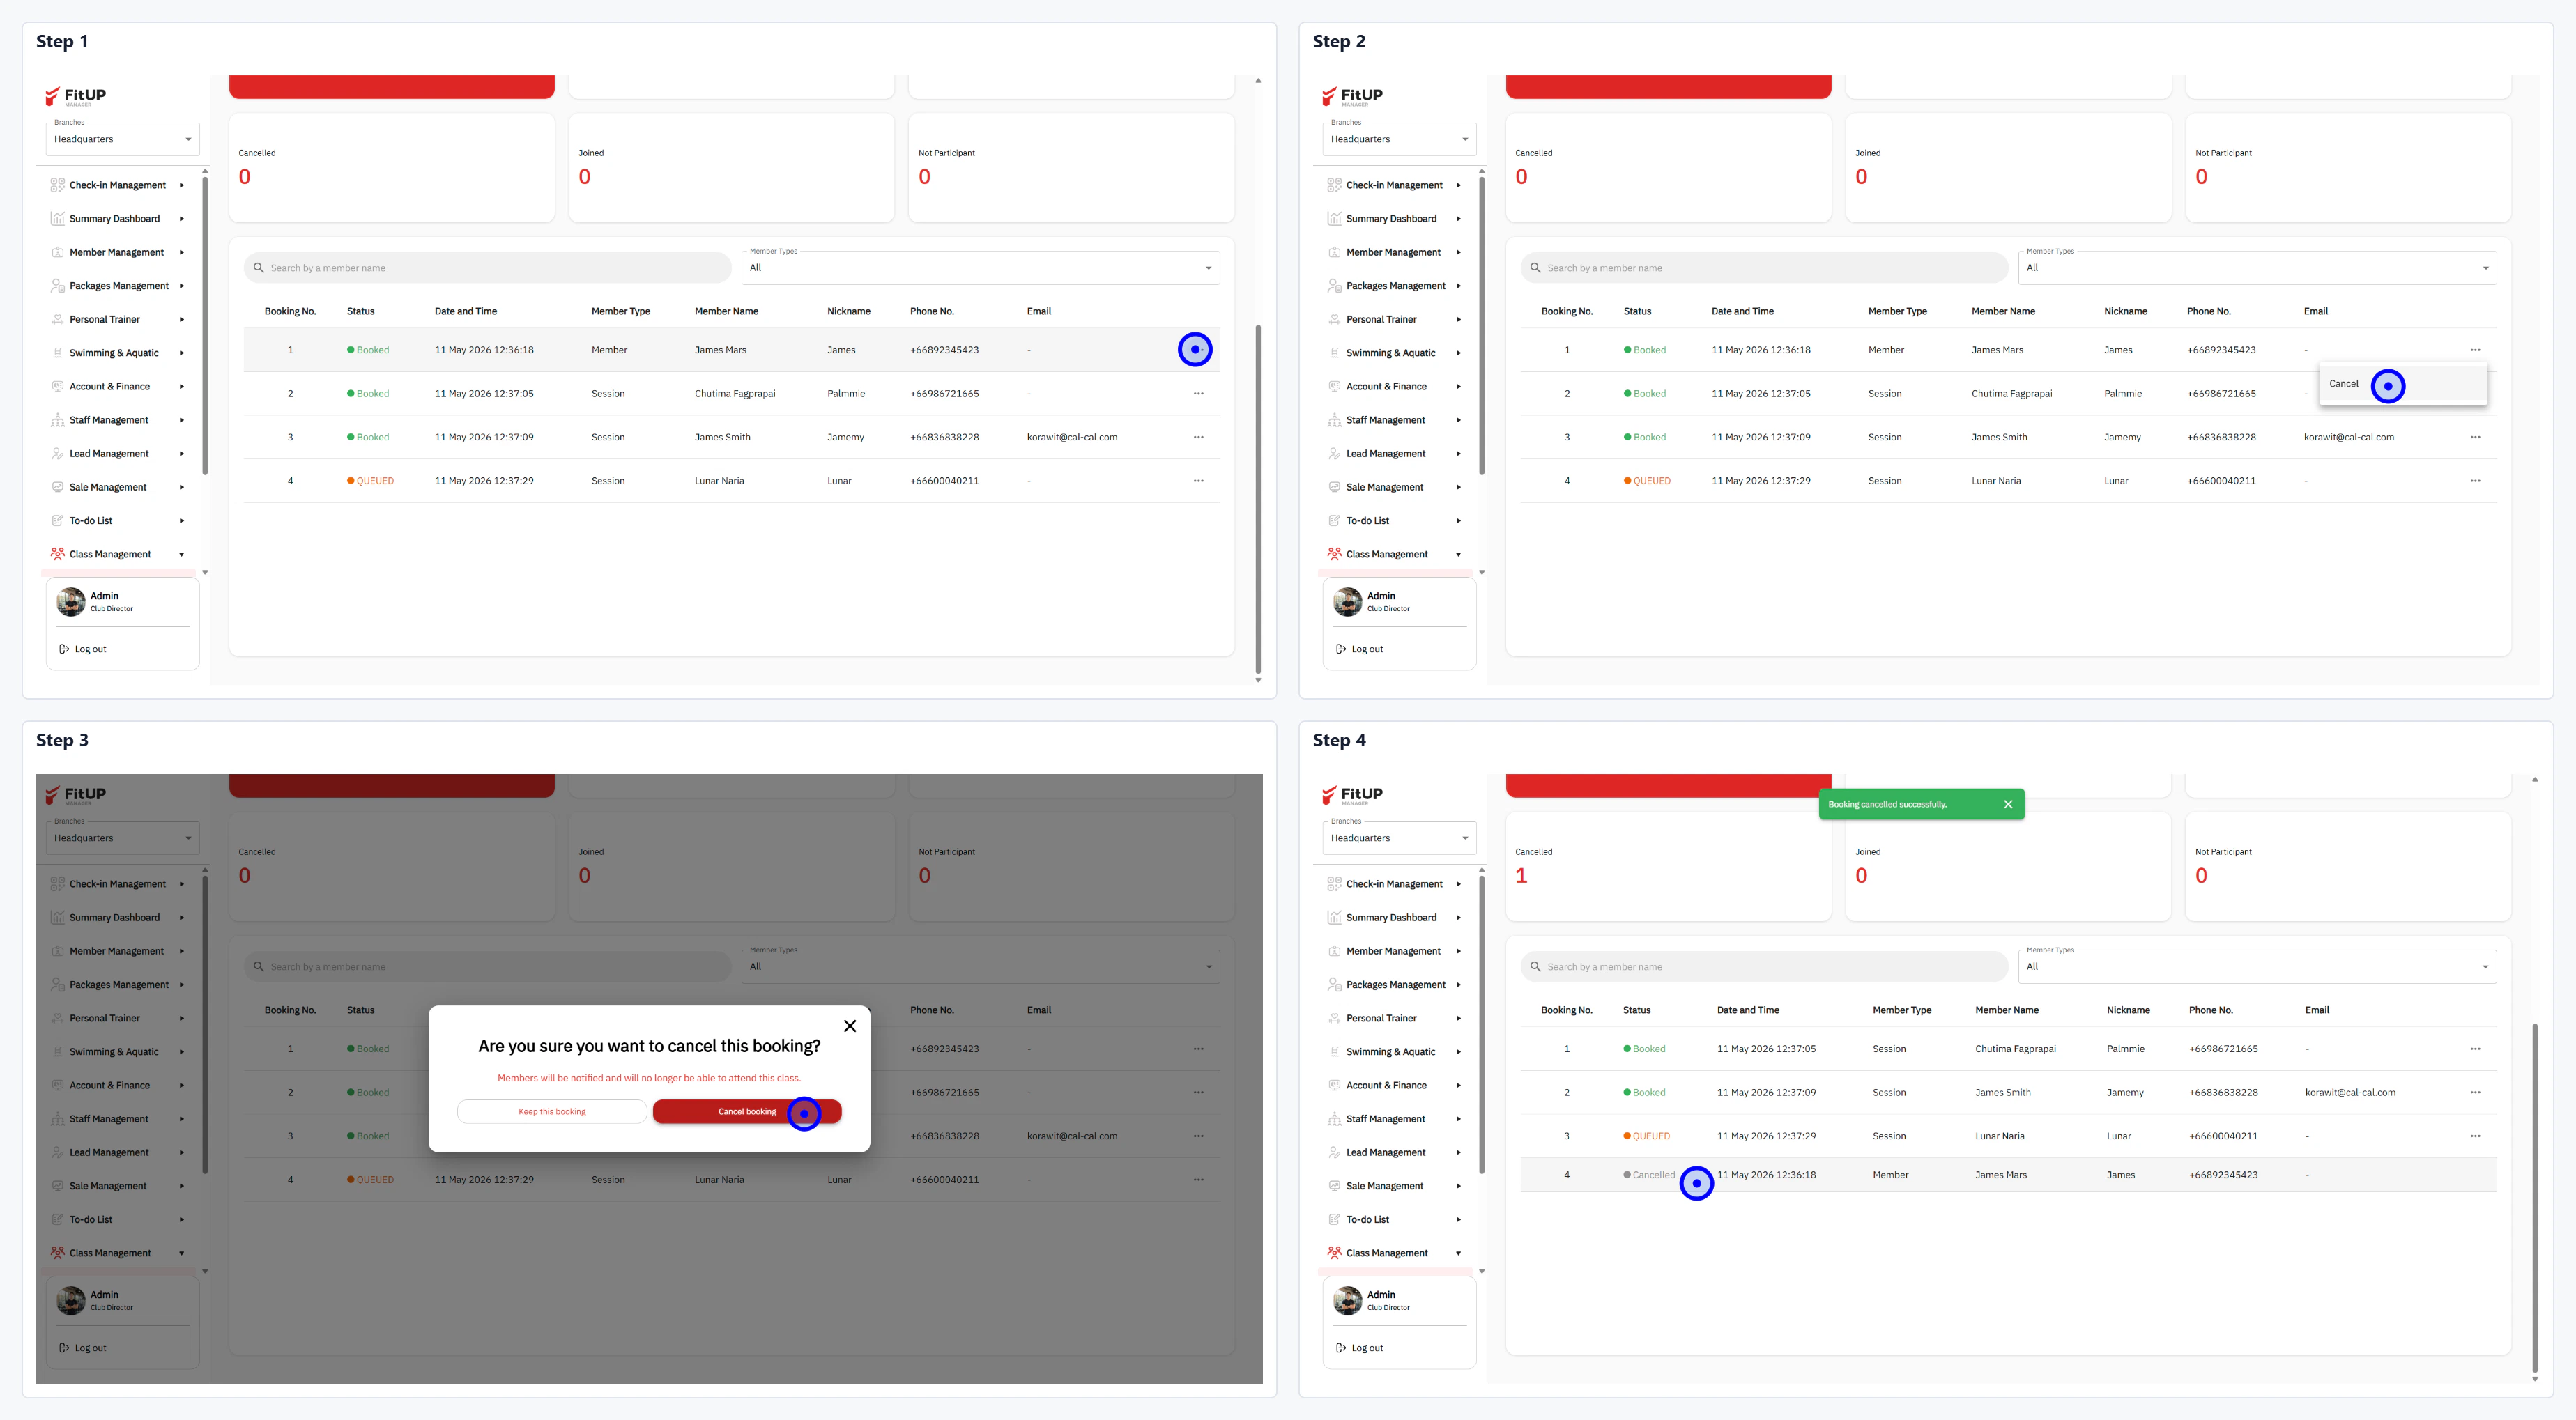Click nickname 'Palmmie' in Step 4

click(x=2126, y=1049)
